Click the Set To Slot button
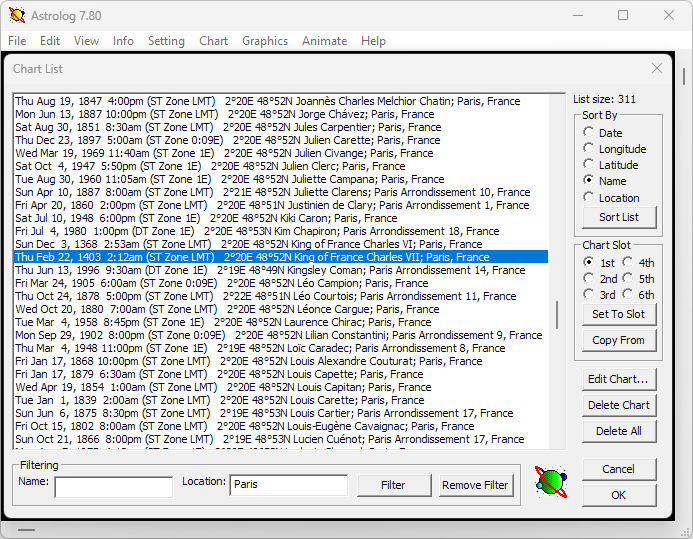Image resolution: width=693 pixels, height=539 pixels. (618, 314)
